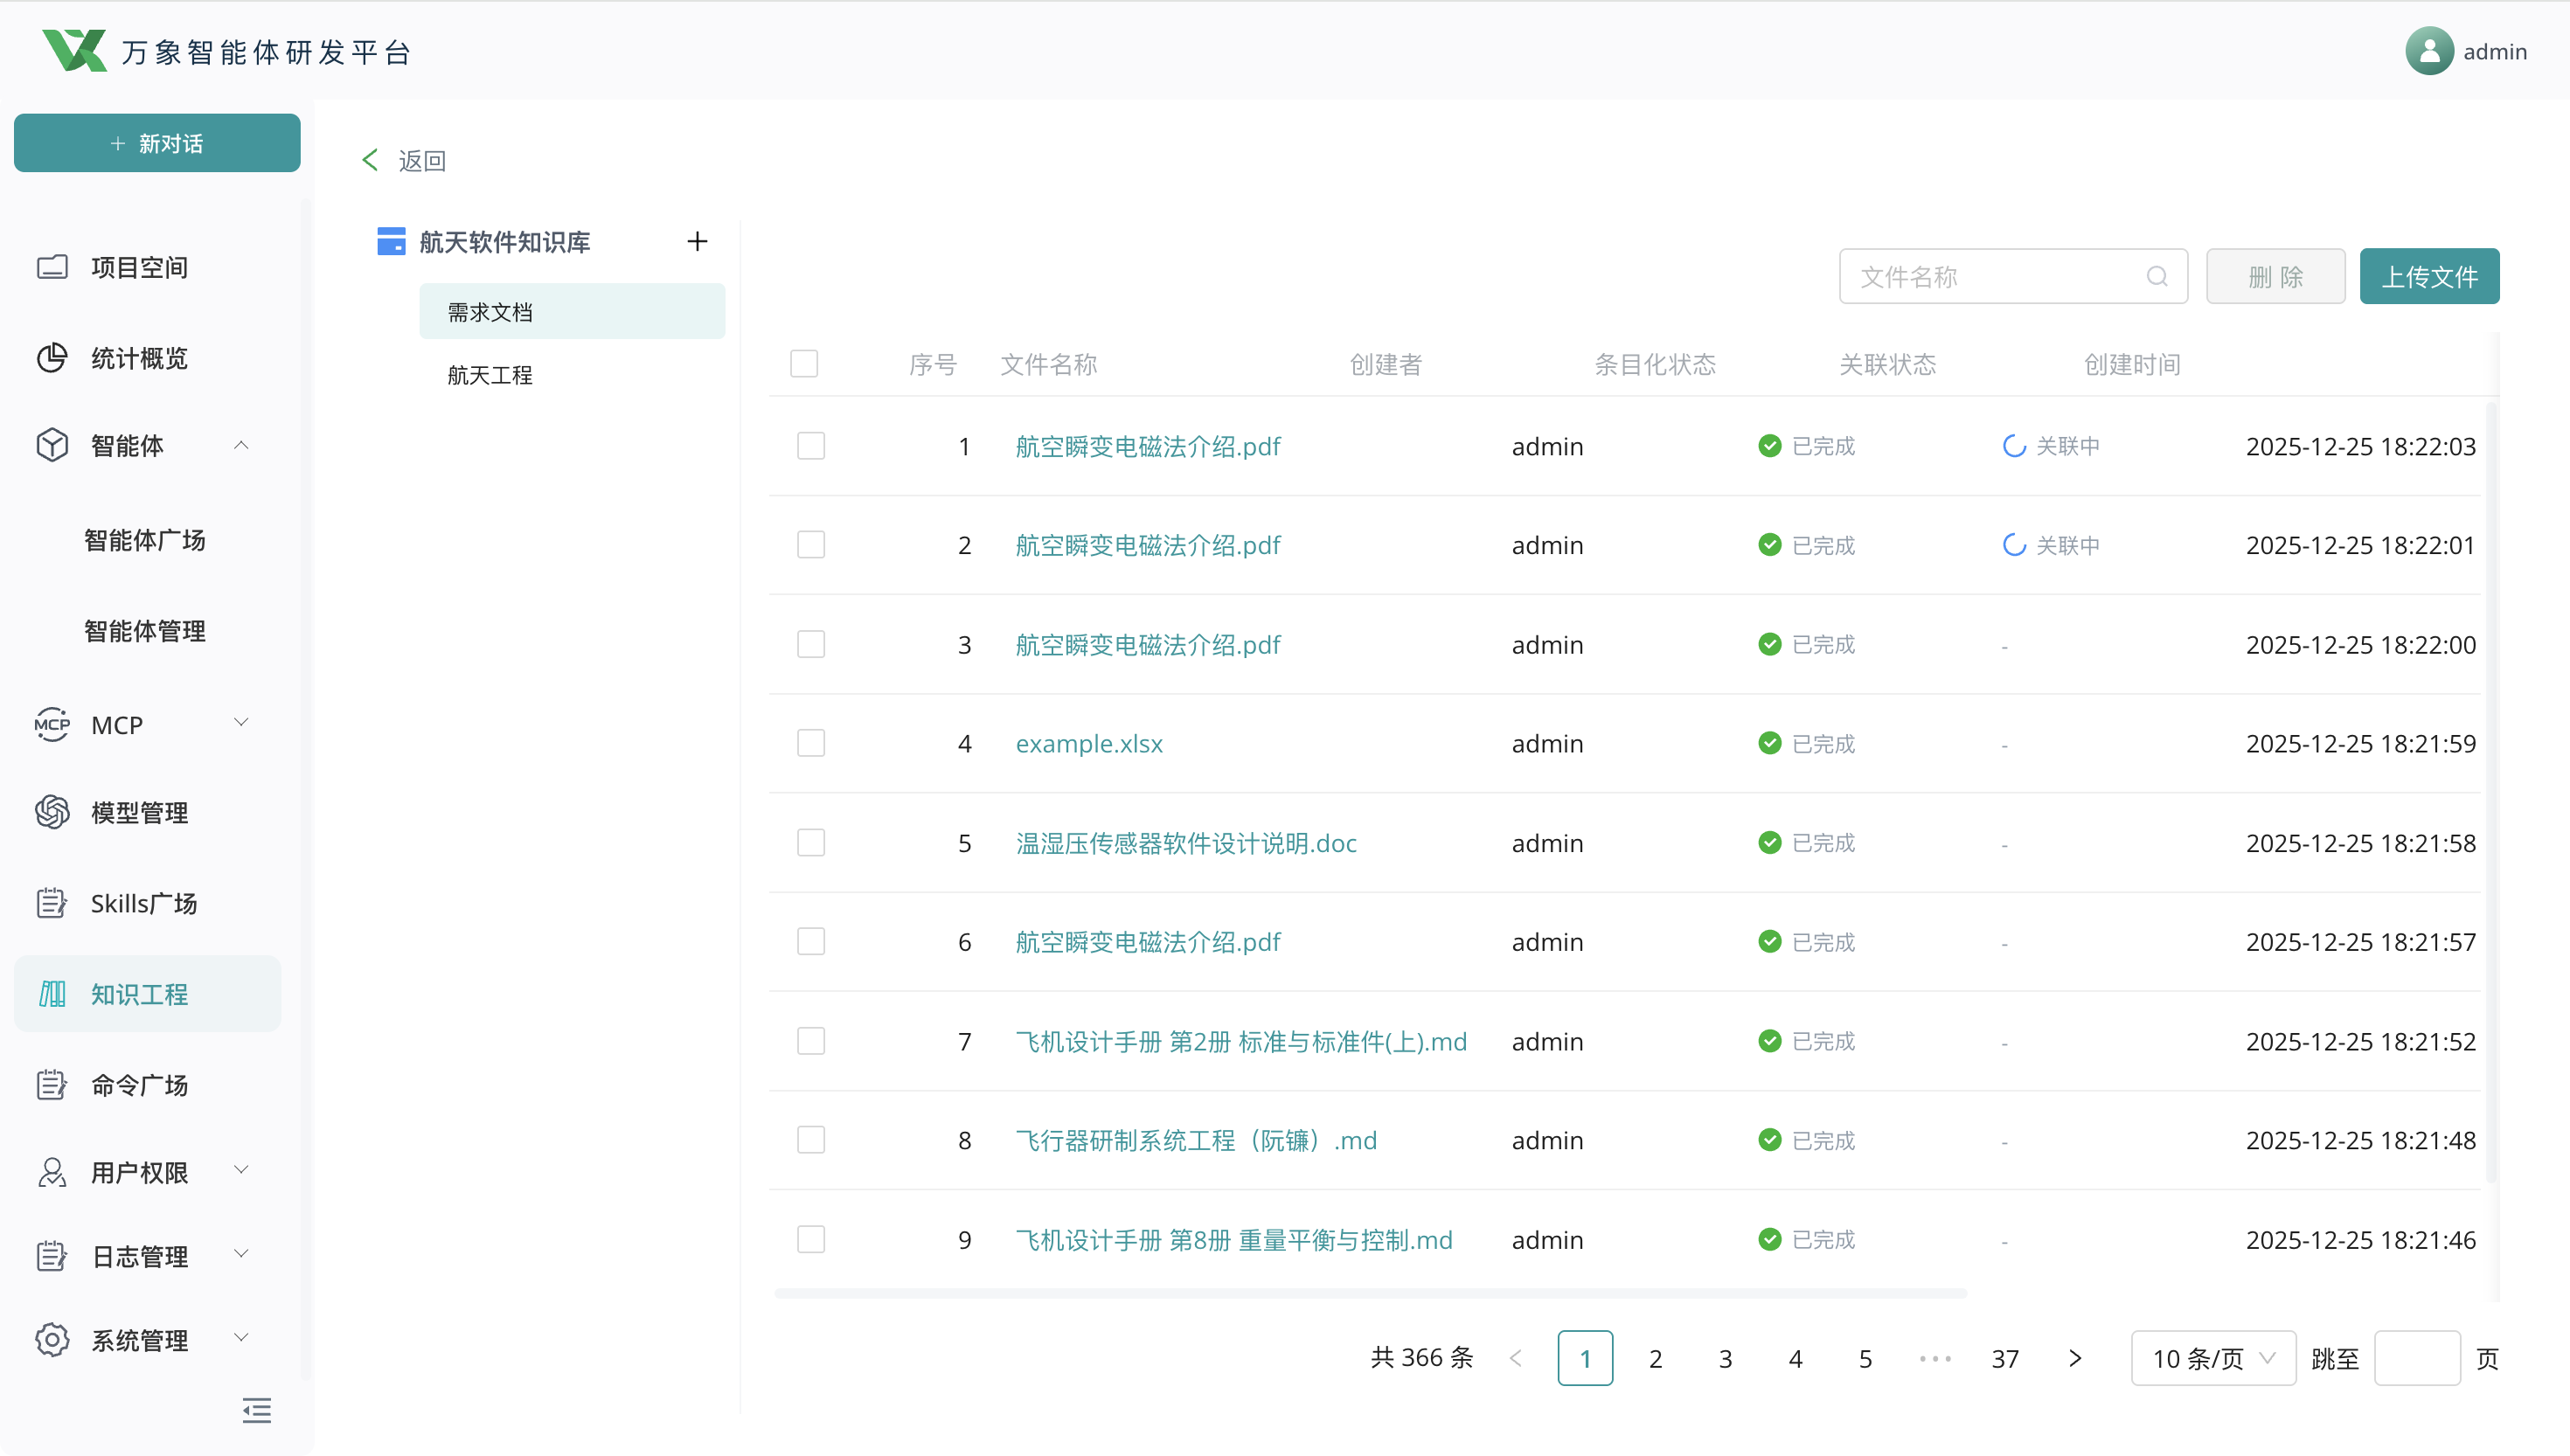
Task: Open admin user avatar
Action: [x=2429, y=51]
